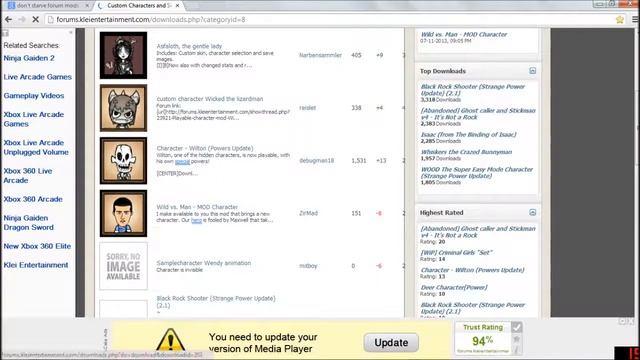Open Ghost caller and Stickman in Top Downloads
640x360 pixels.
[x=478, y=114]
